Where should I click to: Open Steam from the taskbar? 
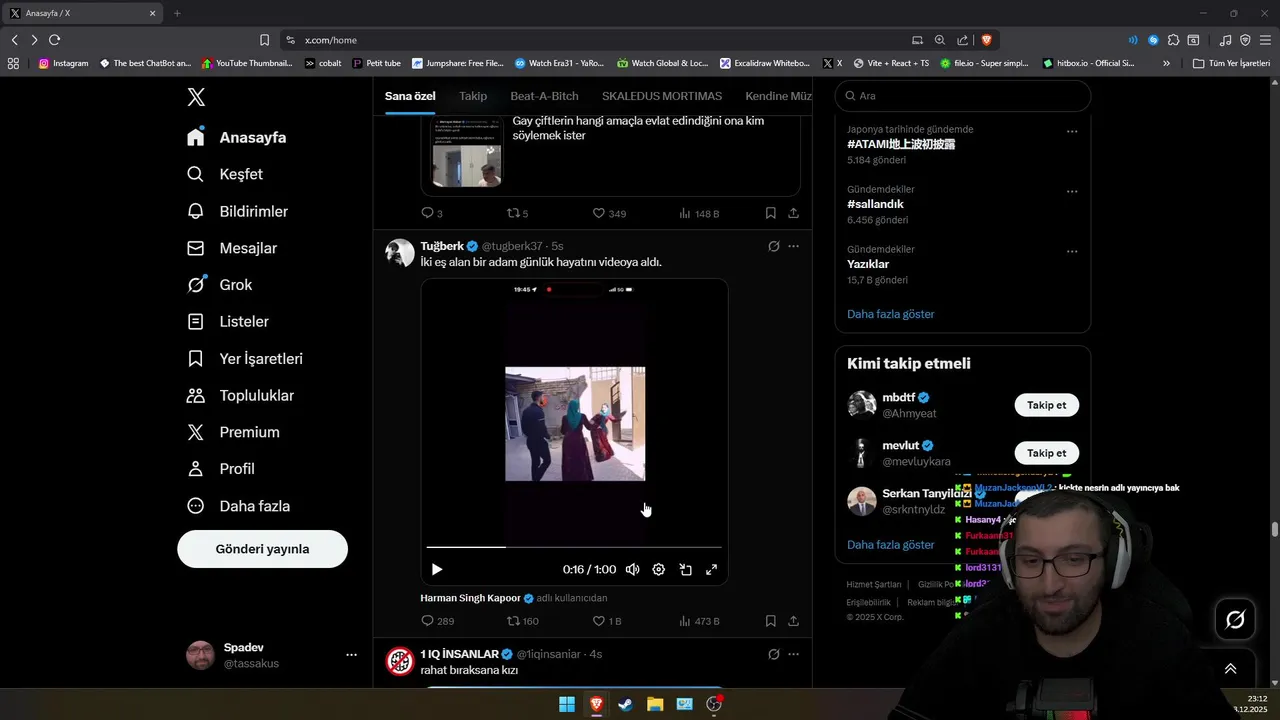point(625,704)
